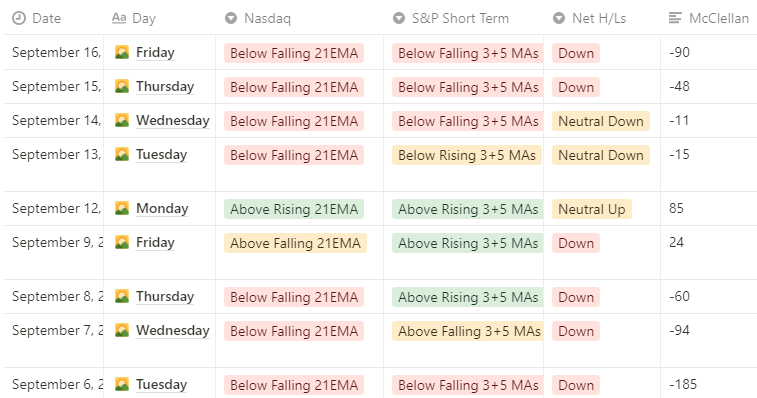Viewport: 757px width, 398px height.
Task: Click the page image icon for September 16 Friday
Action: coord(122,52)
